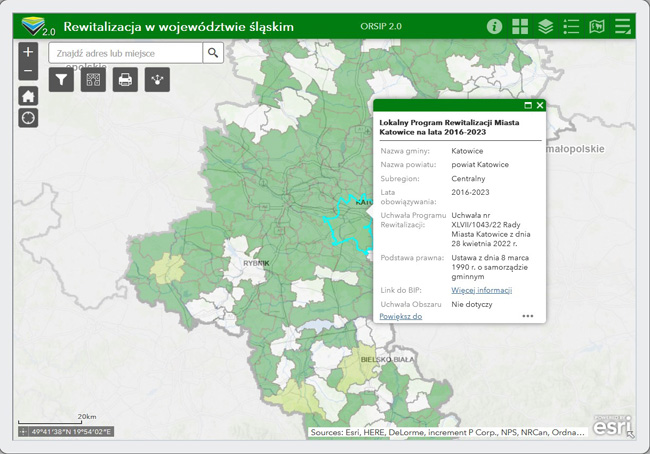This screenshot has height=454, width=650.
Task: Open the filter funnel tool
Action: tap(61, 80)
